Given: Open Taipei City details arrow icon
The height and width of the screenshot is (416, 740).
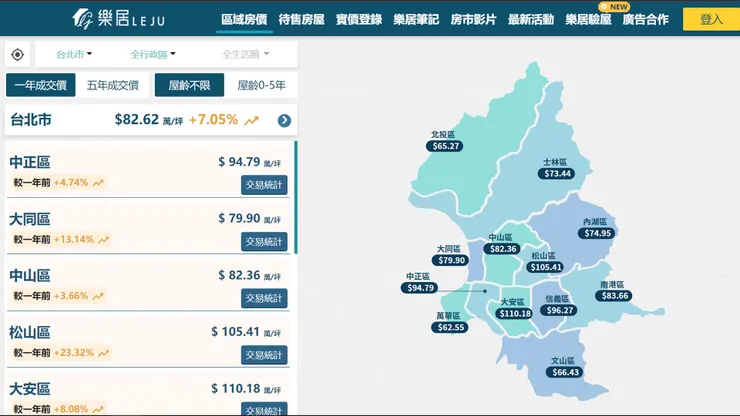Looking at the screenshot, I should (x=284, y=120).
